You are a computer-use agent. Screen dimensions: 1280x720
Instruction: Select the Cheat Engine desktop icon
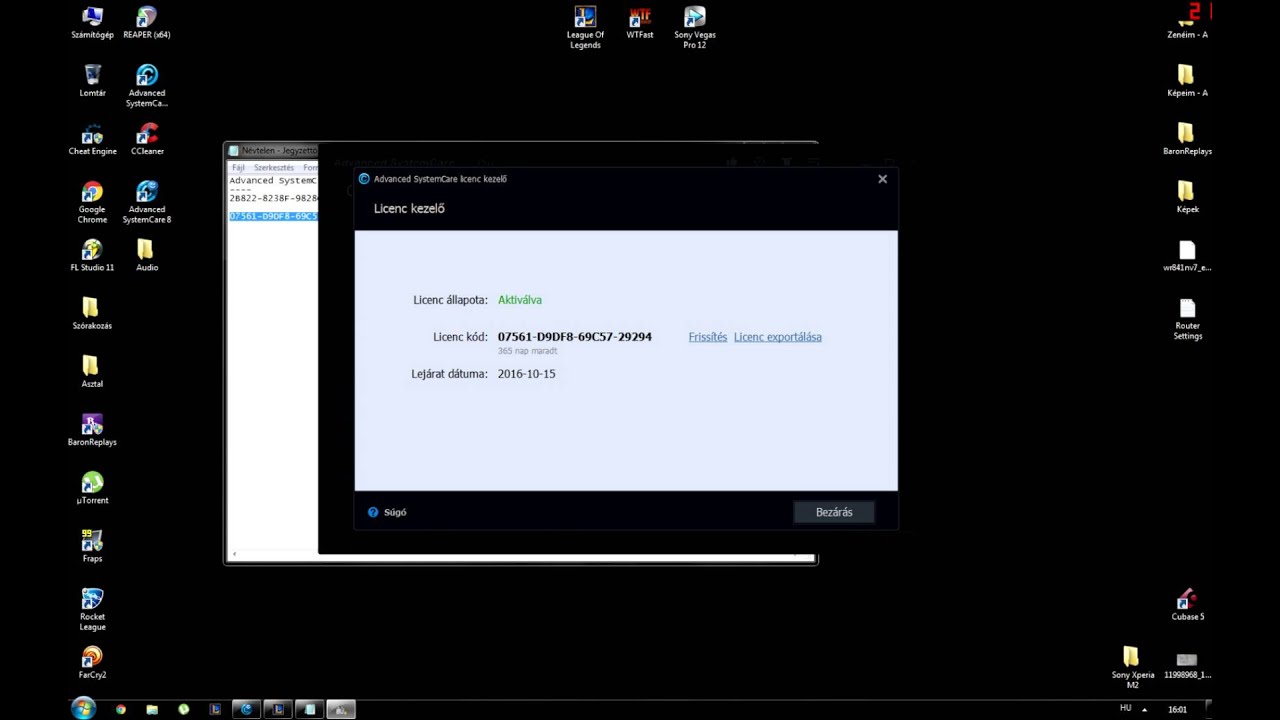(92, 139)
